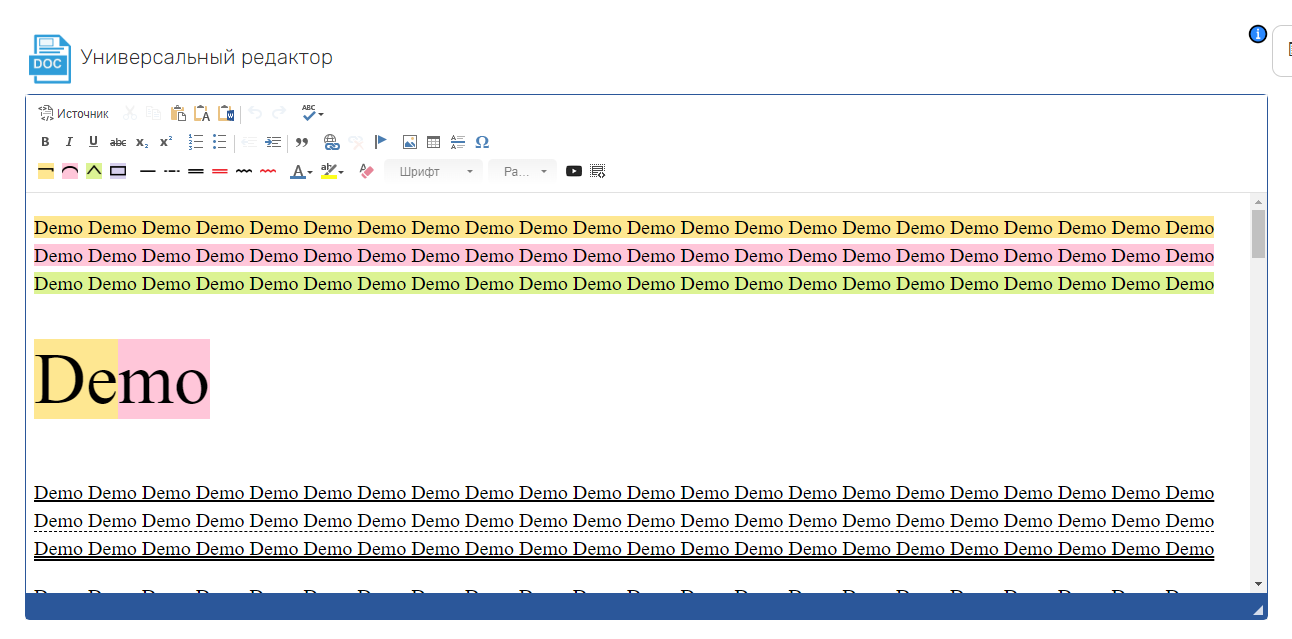
Task: Click the editor vertical scrollbar thumb
Action: (x=1258, y=233)
